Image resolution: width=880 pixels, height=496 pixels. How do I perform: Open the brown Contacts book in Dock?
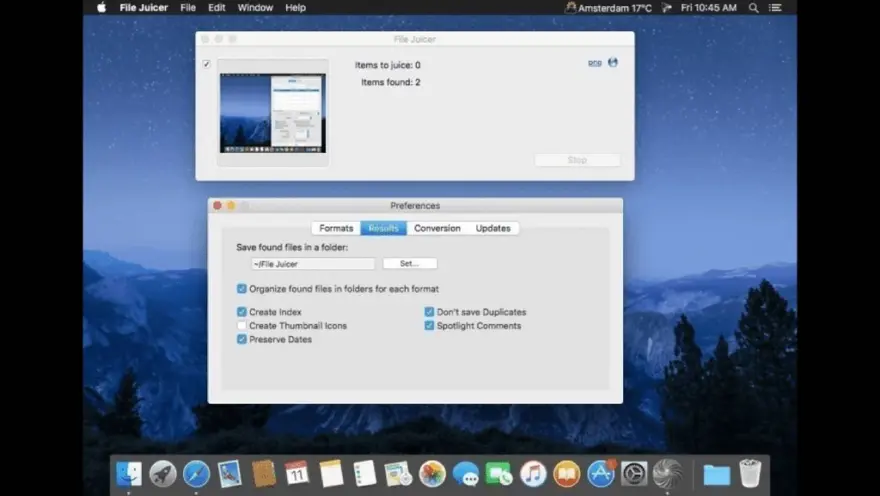264,474
